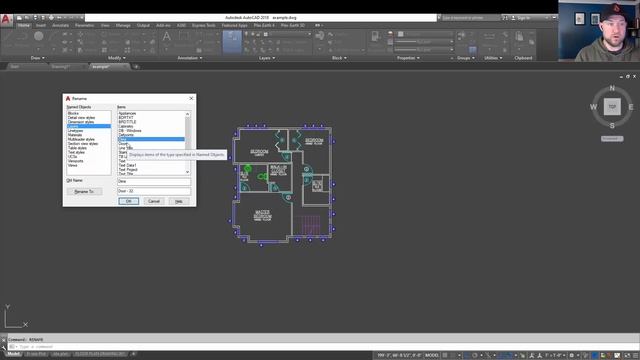Select the large Text annotation tool
This screenshot has width=640, height=360.
pos(167,37)
